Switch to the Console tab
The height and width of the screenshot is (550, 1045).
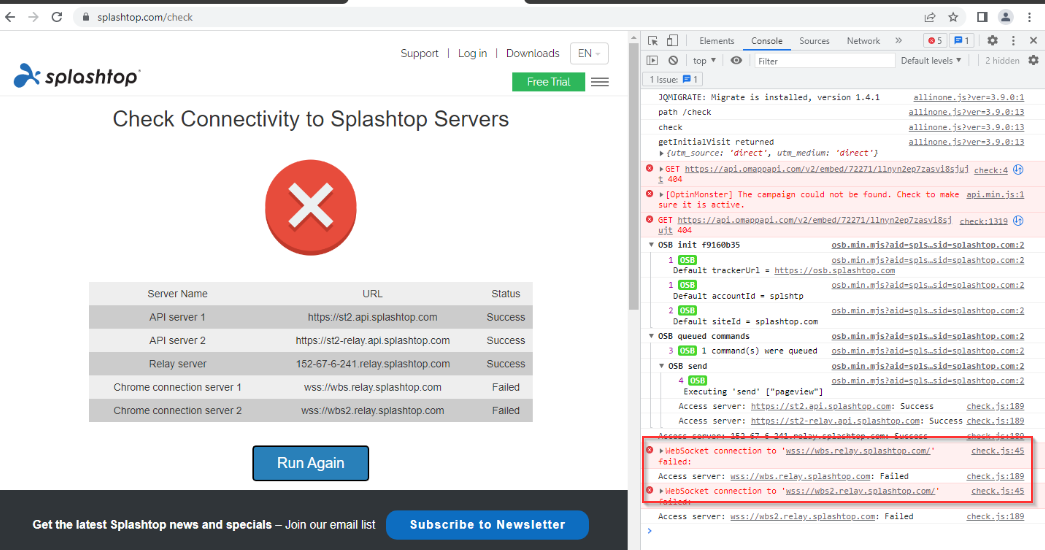click(x=766, y=41)
